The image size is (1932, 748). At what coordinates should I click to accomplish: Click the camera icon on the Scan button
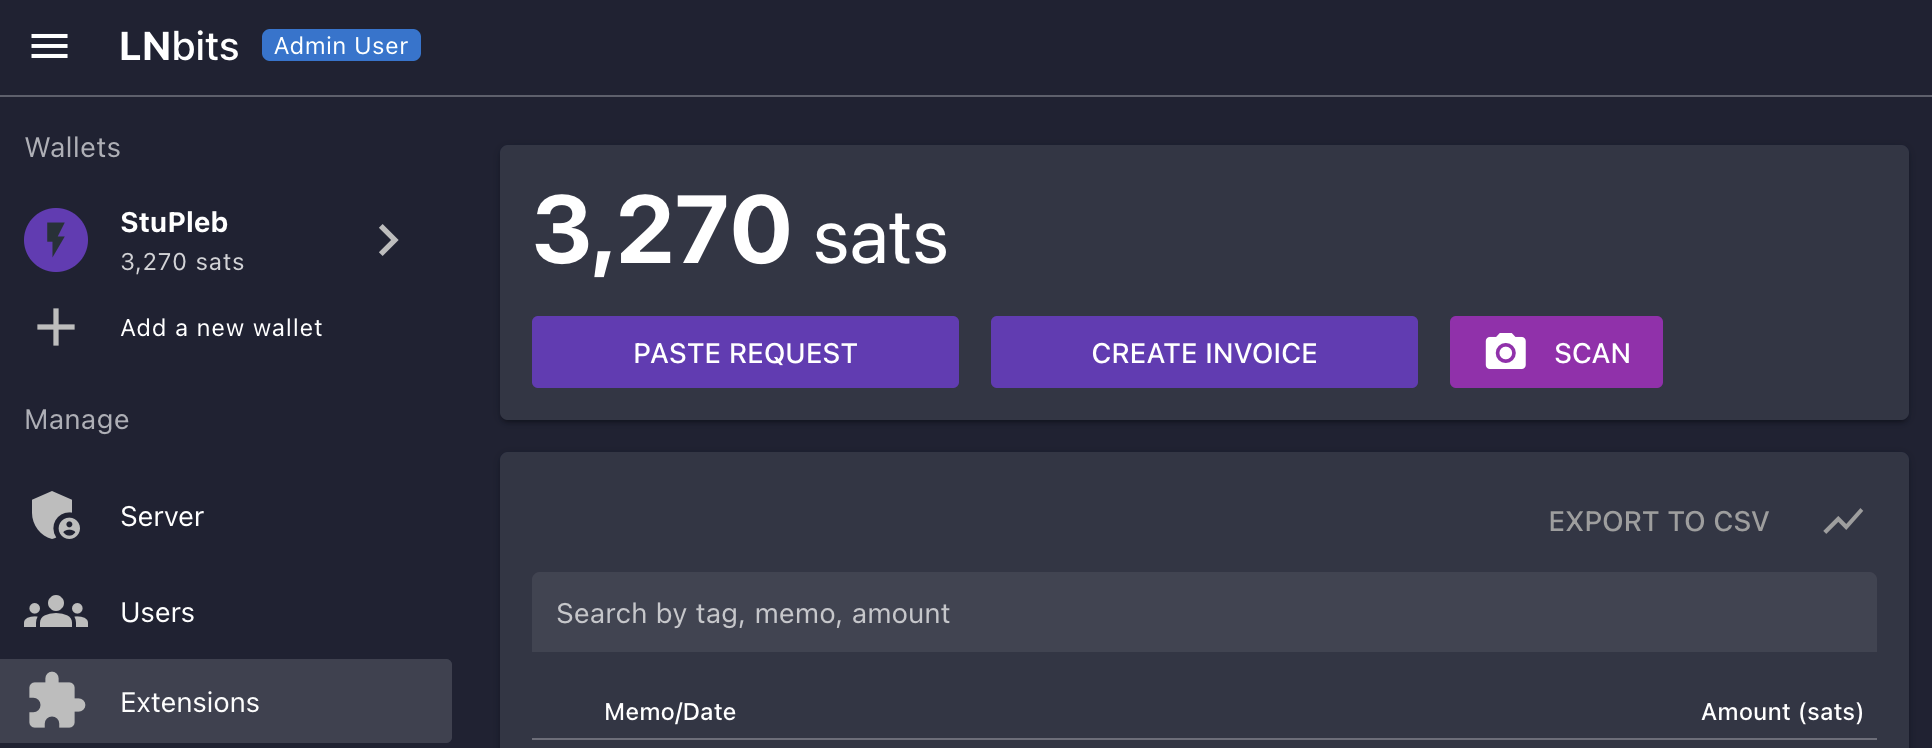[1505, 352]
